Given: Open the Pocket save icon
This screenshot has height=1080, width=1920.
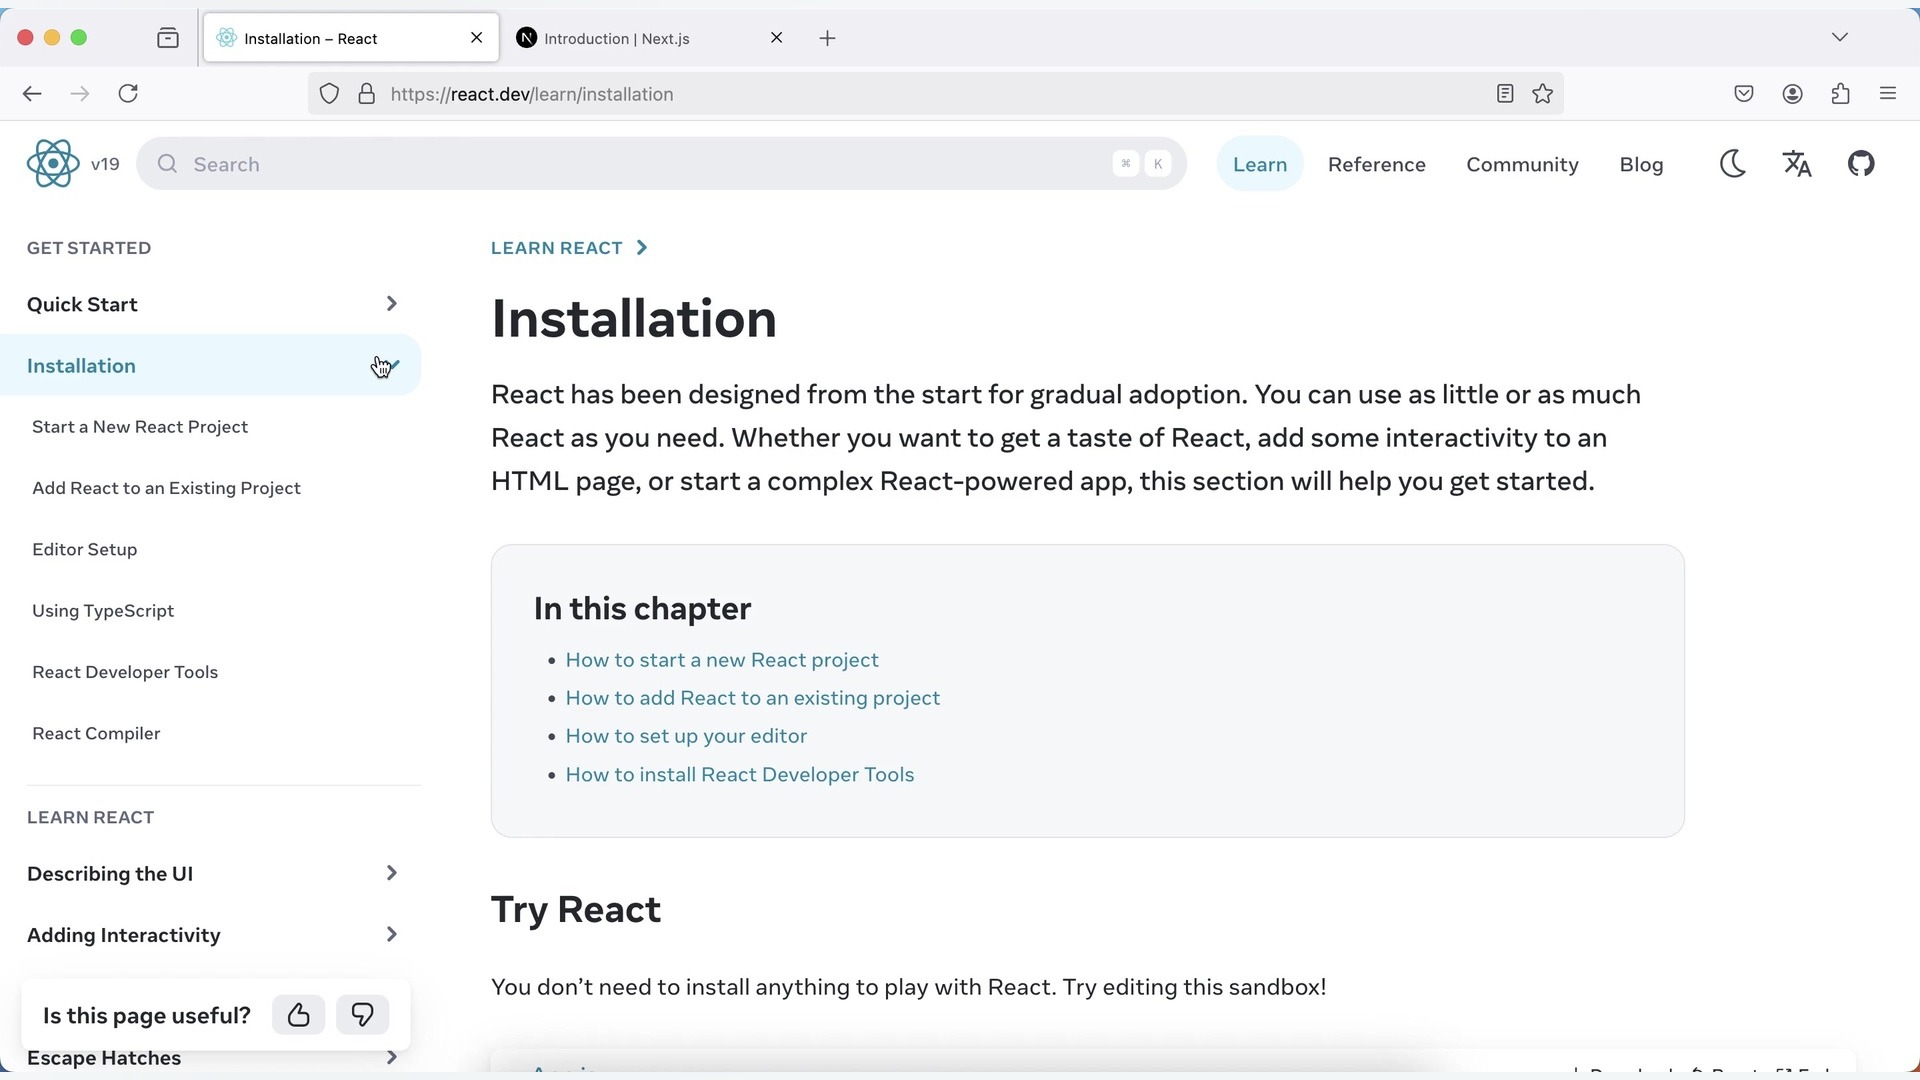Looking at the screenshot, I should tap(1744, 94).
